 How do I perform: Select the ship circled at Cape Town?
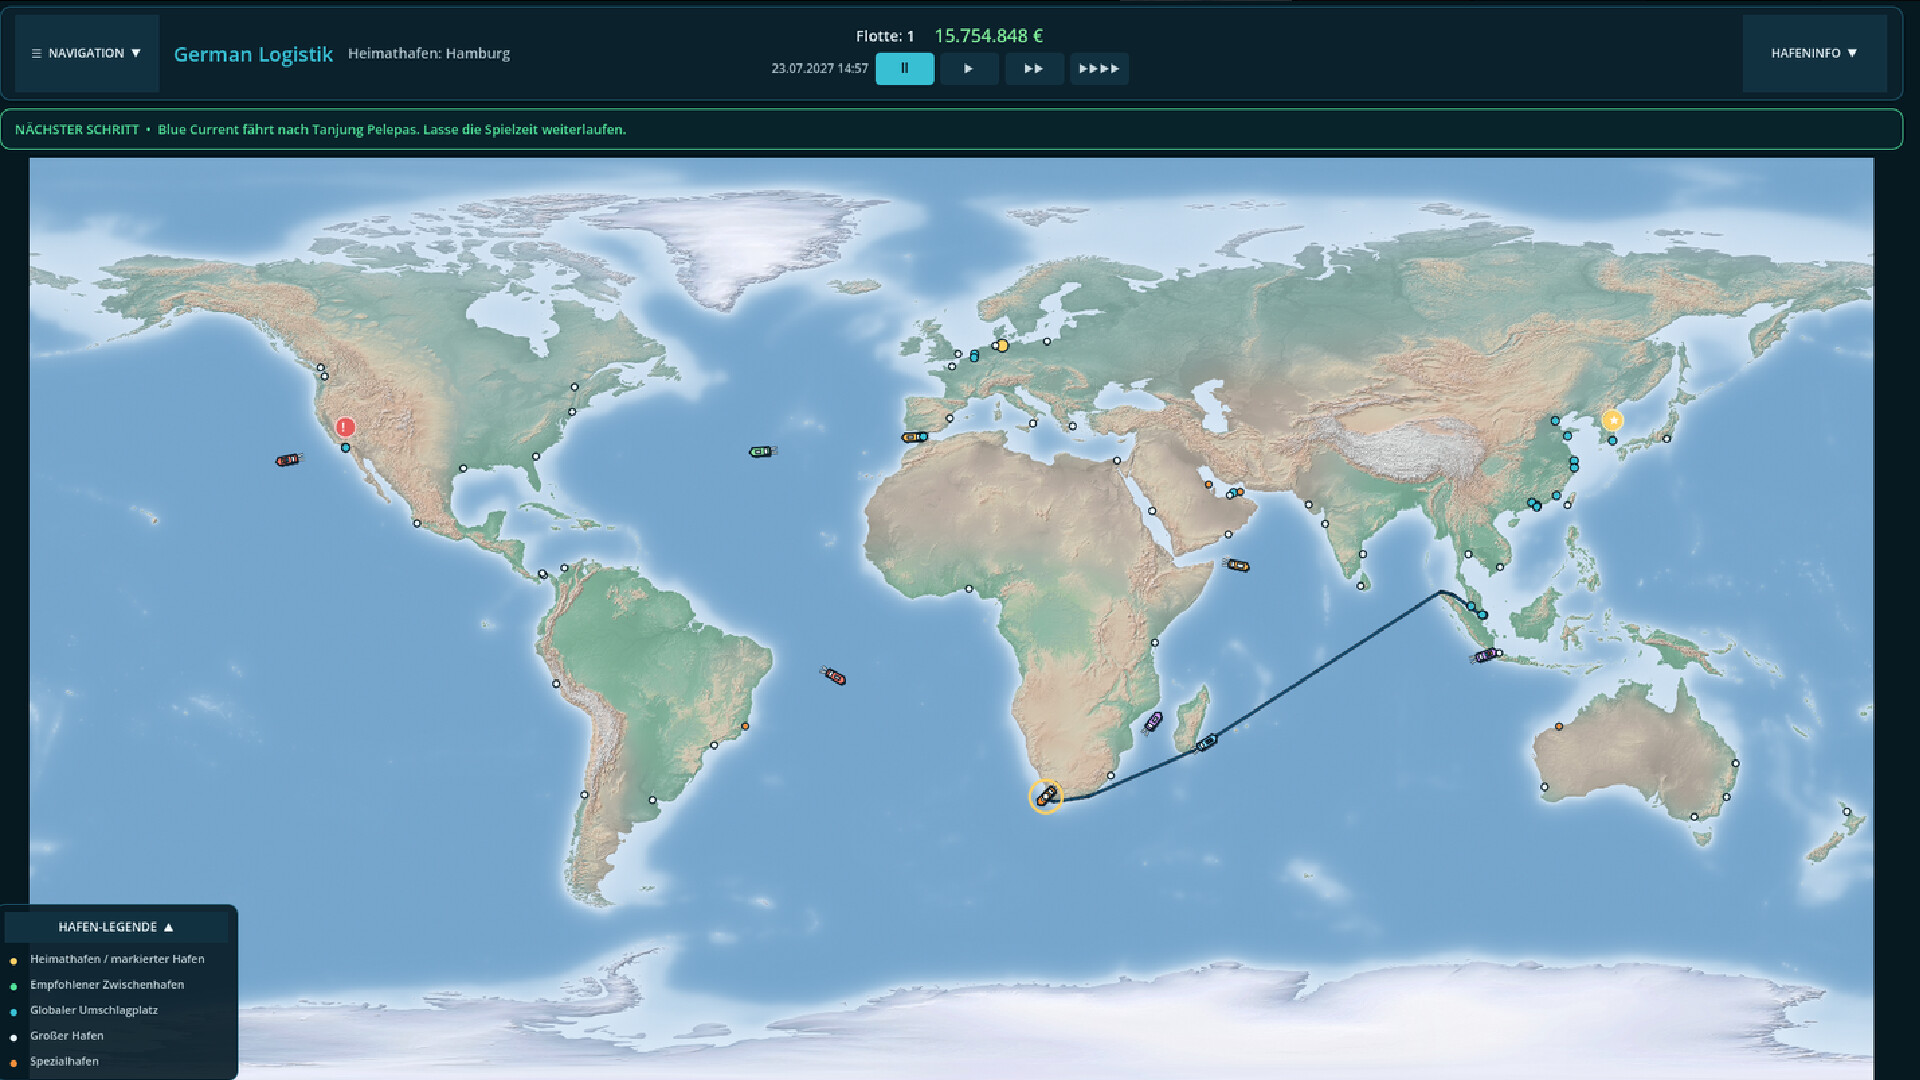(1046, 796)
